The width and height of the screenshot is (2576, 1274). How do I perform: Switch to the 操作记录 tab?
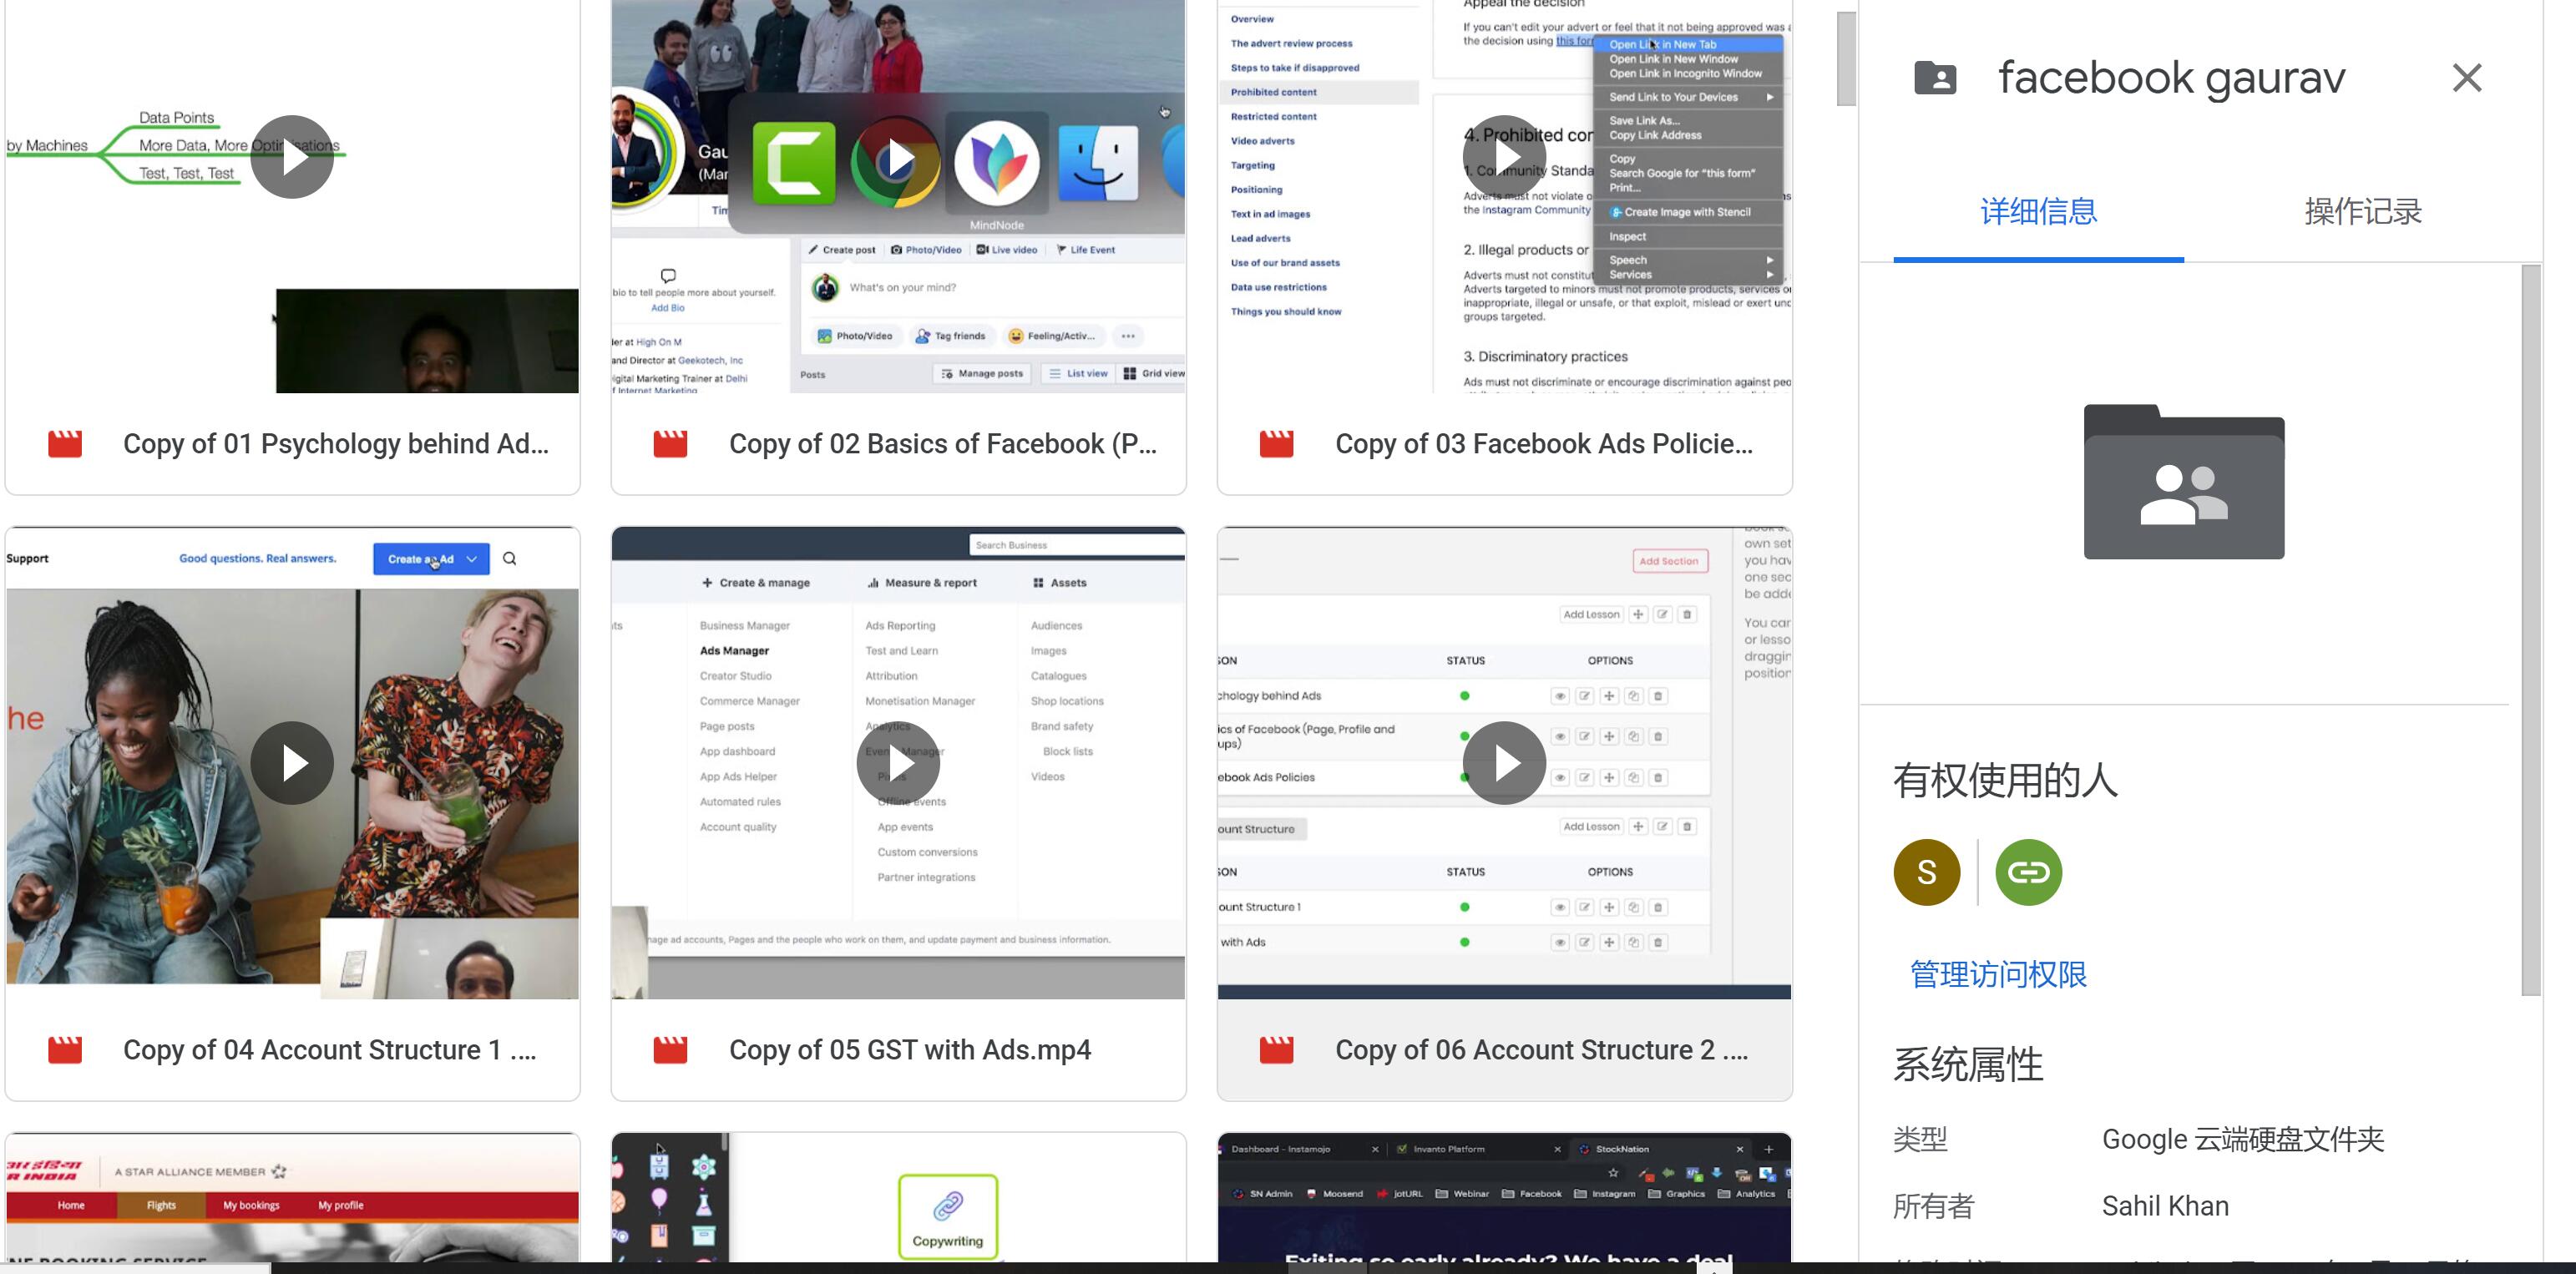[x=2363, y=212]
